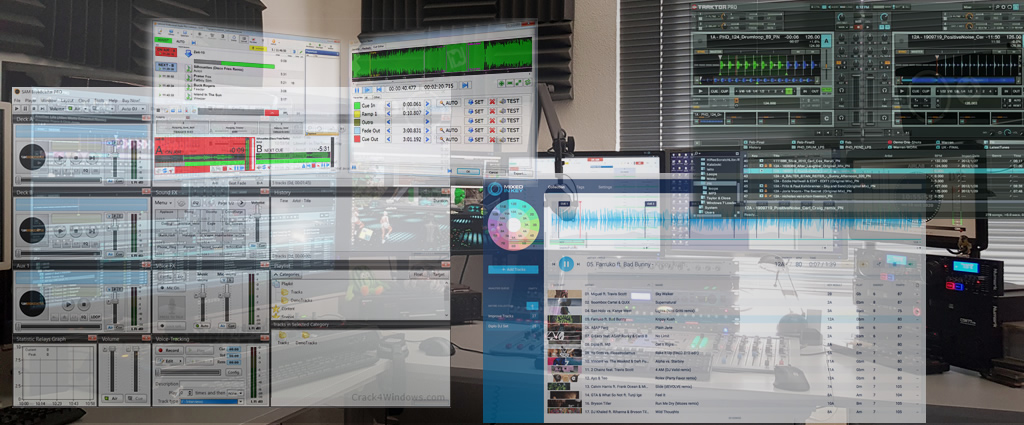Viewport: 1024px width, 425px height.
Task: Adjust the left fader in Volume panel
Action: point(112,369)
